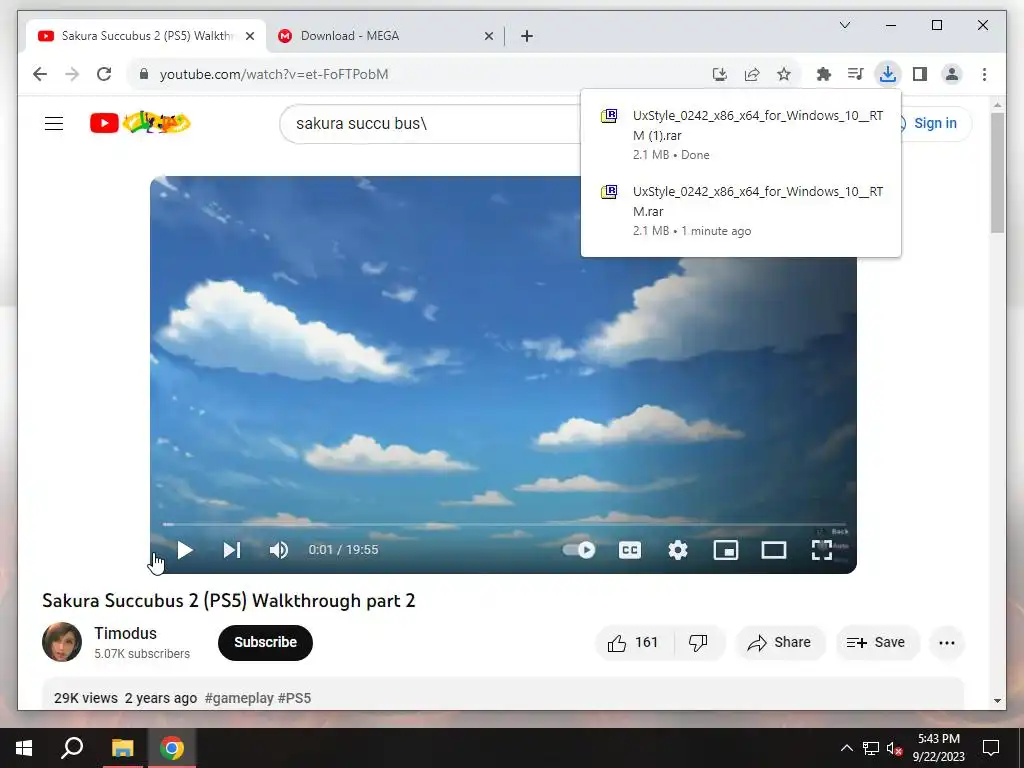Go to YouTube home via logo
The width and height of the screenshot is (1024, 768).
140,123
